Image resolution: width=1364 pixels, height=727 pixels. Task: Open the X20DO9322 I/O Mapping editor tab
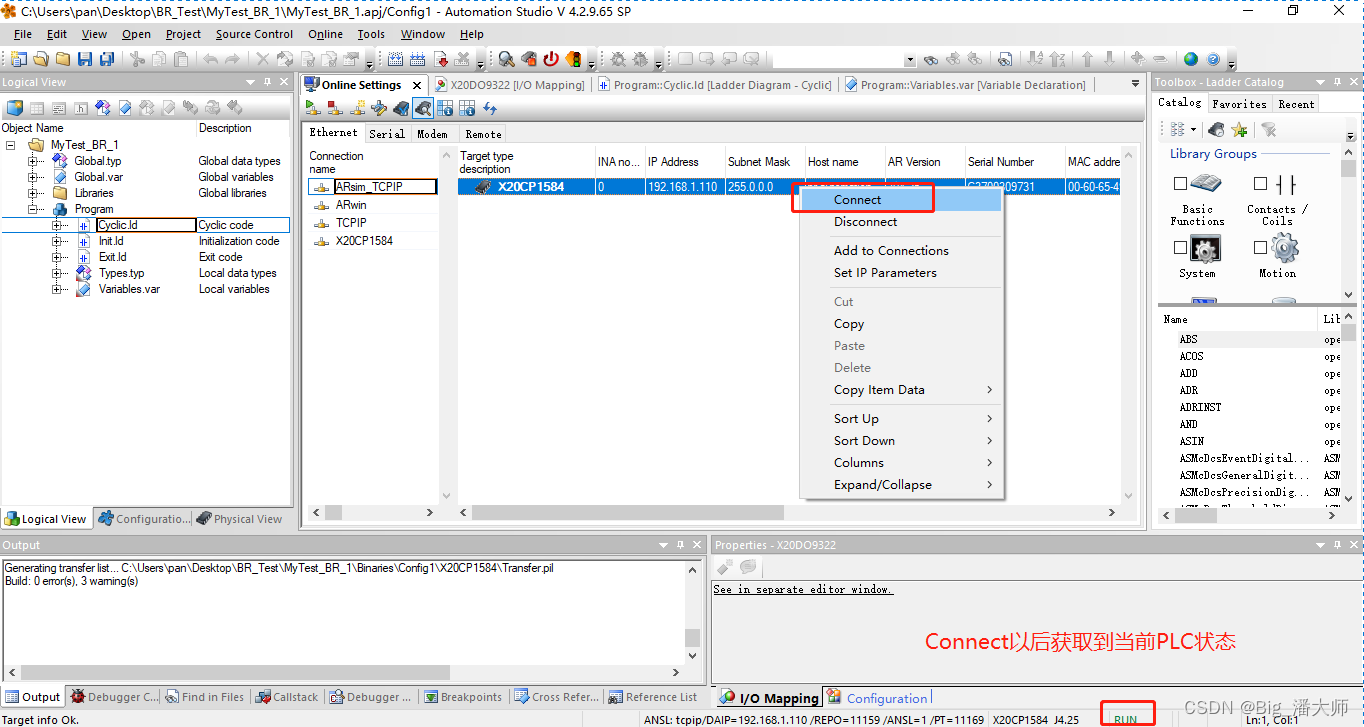(510, 85)
